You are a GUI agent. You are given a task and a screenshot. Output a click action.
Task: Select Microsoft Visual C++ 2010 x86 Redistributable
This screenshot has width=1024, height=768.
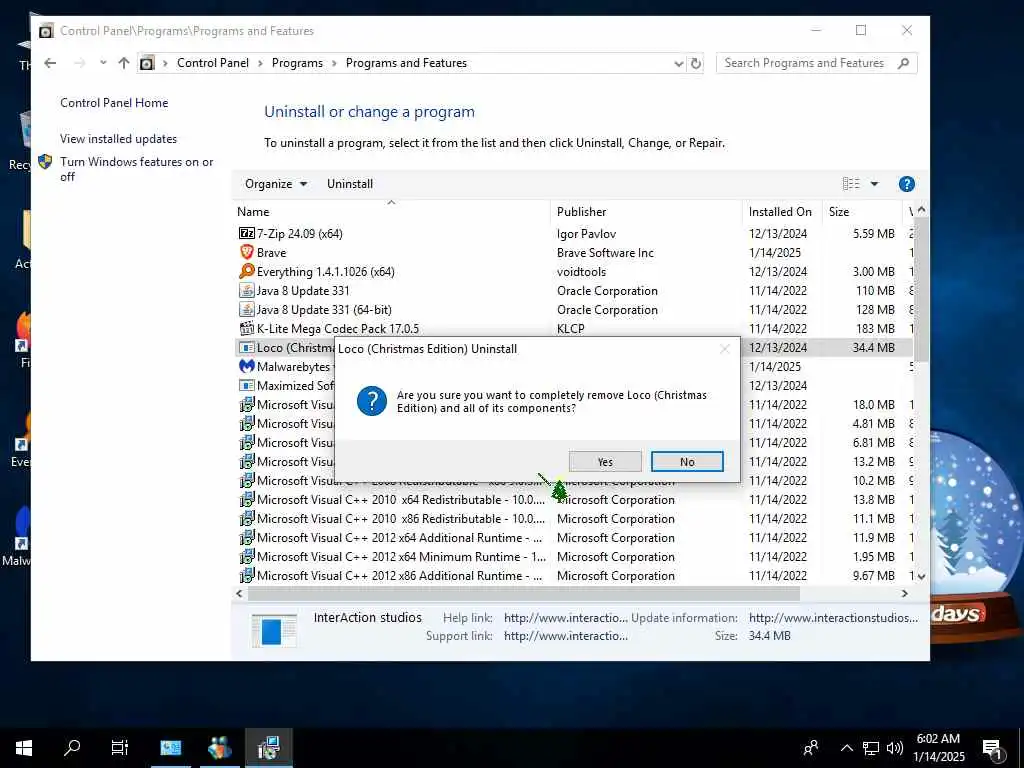(574, 519)
